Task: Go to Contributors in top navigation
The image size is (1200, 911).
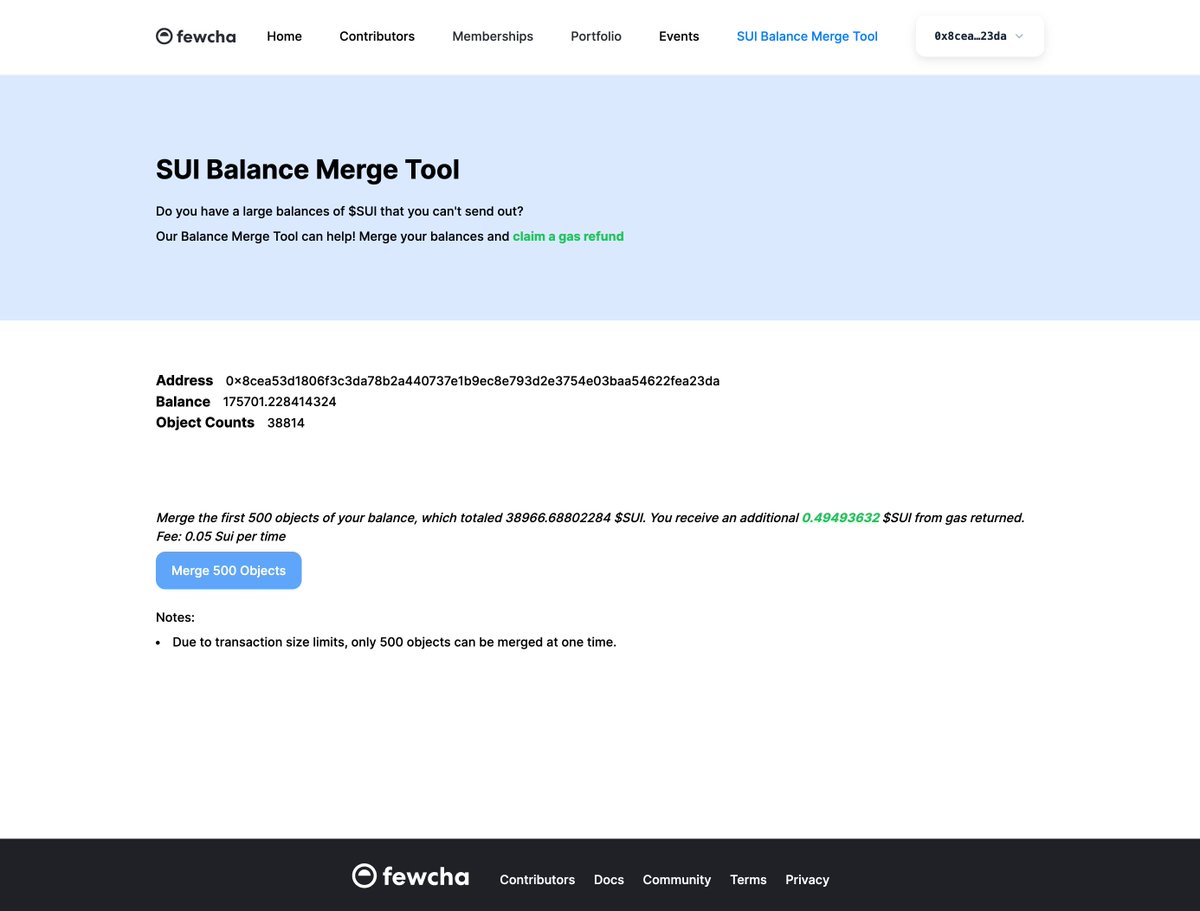Action: 377,36
